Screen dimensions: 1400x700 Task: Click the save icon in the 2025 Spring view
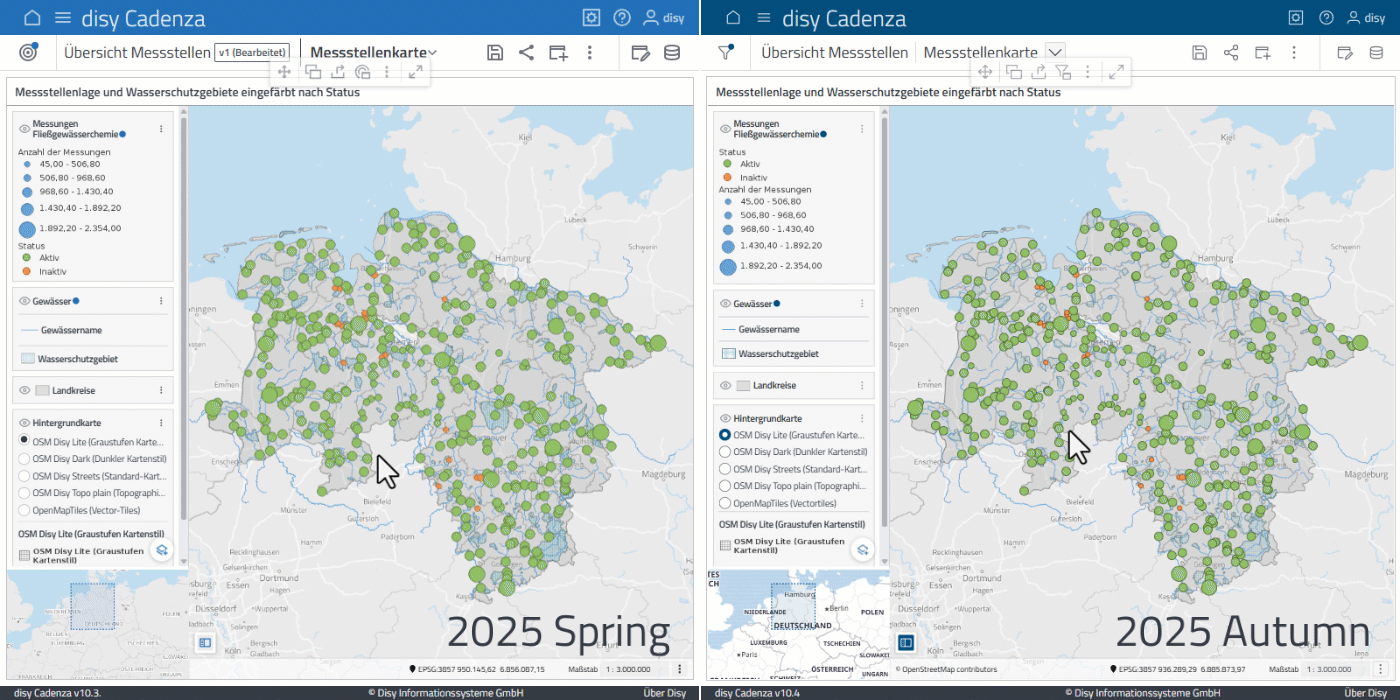pos(495,53)
